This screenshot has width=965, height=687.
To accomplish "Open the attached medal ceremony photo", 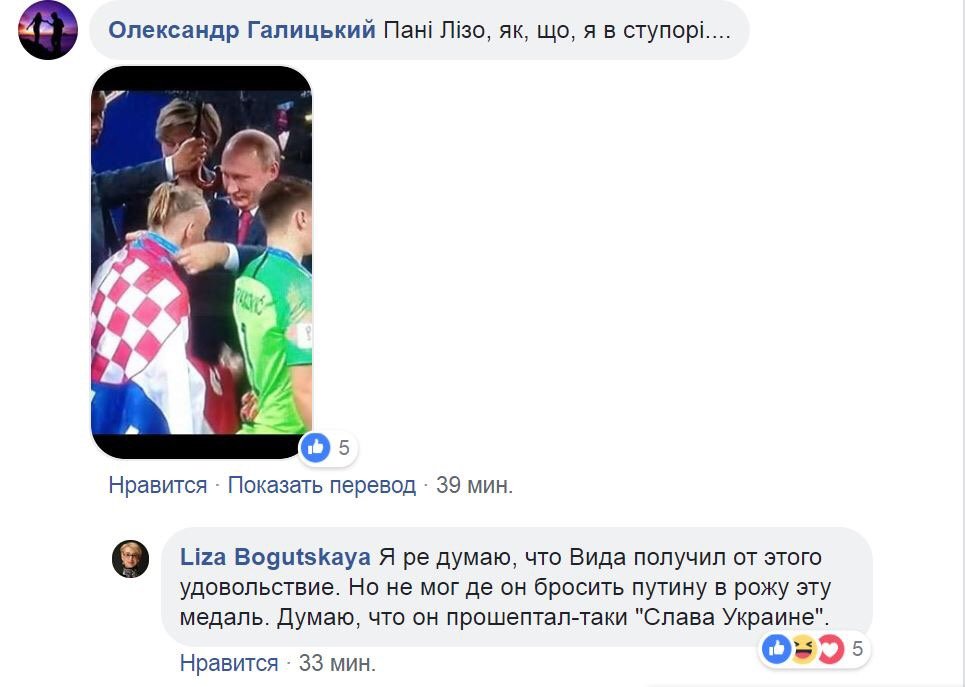I will pyautogui.click(x=202, y=262).
